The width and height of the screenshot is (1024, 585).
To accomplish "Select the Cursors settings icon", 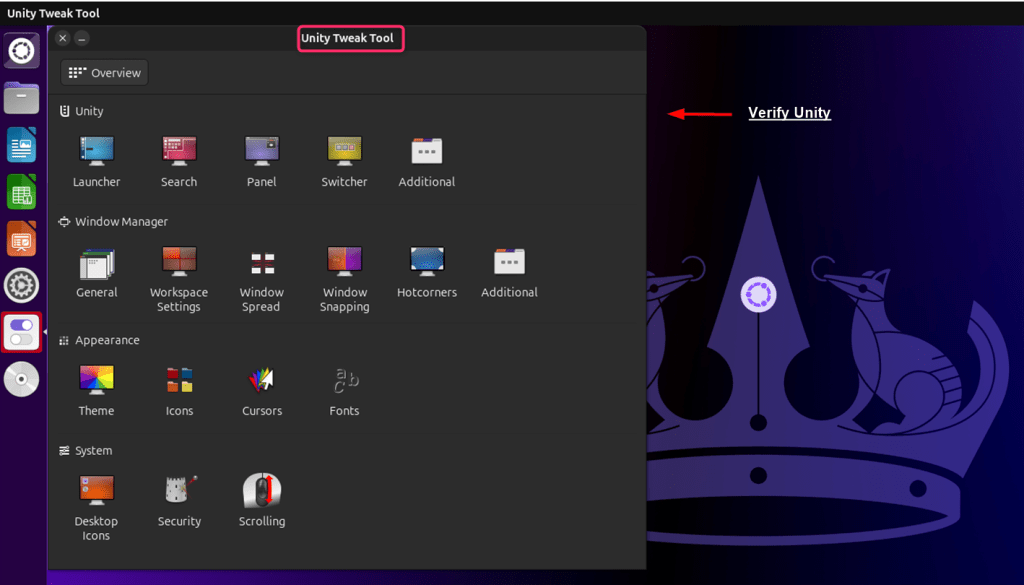I will pyautogui.click(x=261, y=379).
